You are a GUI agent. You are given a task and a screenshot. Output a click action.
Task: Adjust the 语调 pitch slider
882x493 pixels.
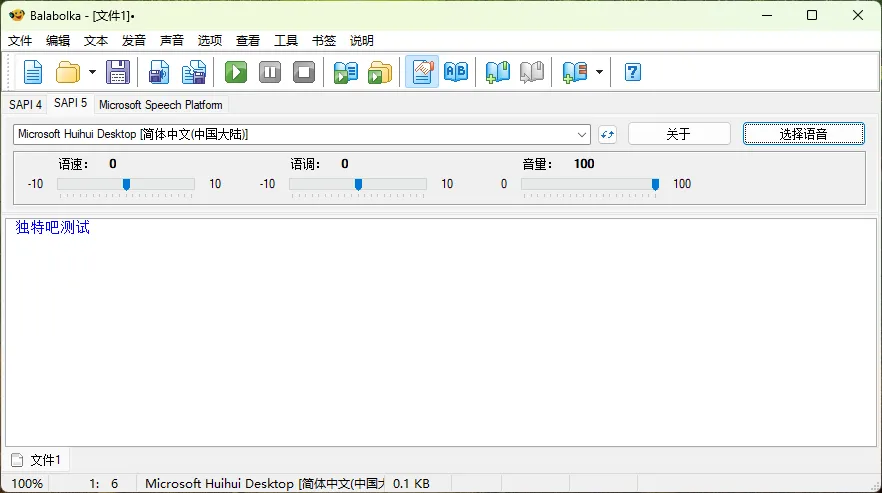tap(358, 185)
